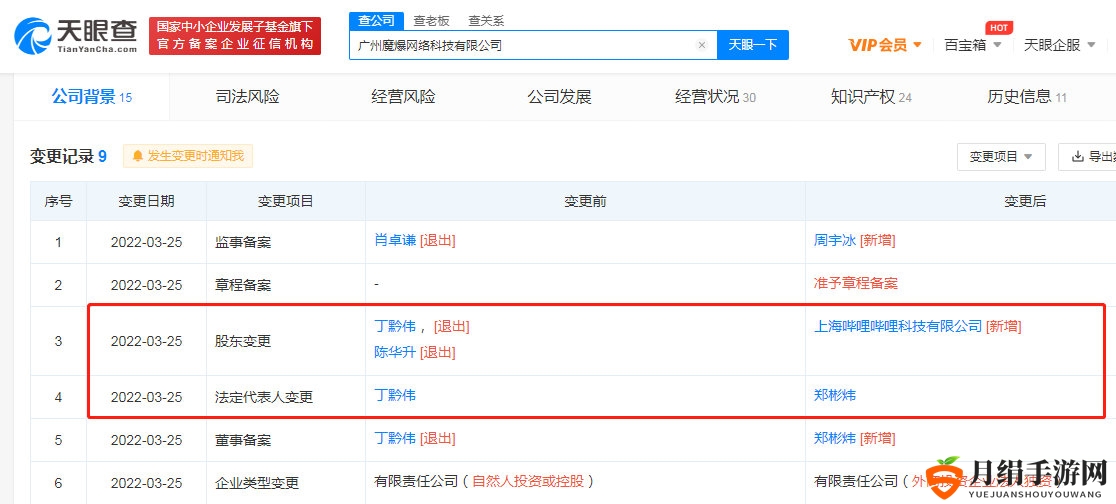Click the date in row 2
The width and height of the screenshot is (1116, 504).
pyautogui.click(x=147, y=285)
